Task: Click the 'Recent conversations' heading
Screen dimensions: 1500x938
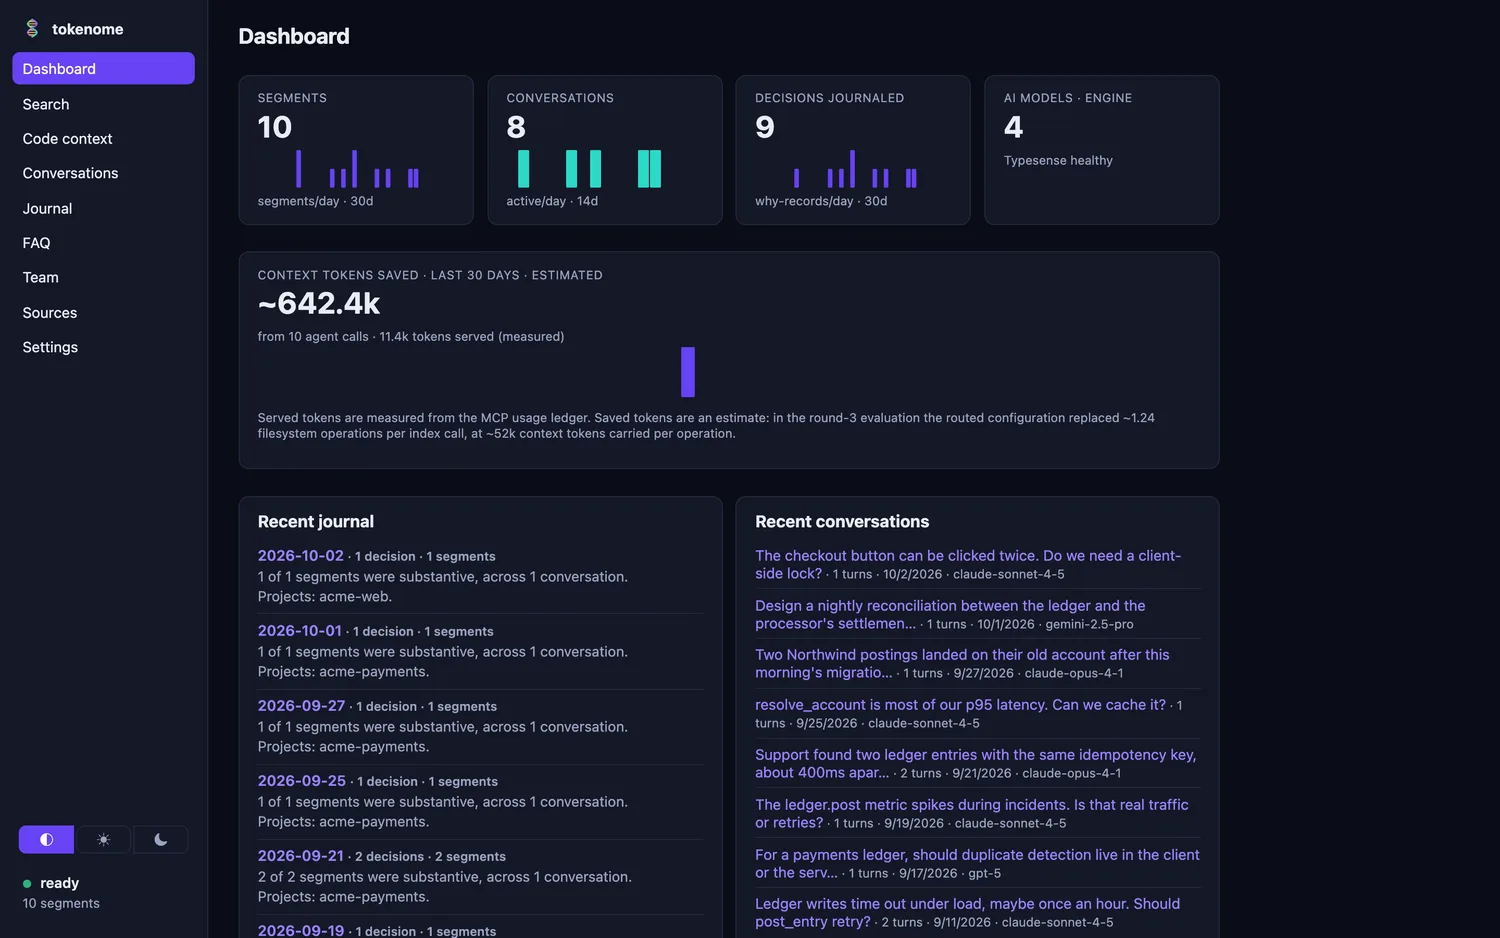Action: (842, 522)
